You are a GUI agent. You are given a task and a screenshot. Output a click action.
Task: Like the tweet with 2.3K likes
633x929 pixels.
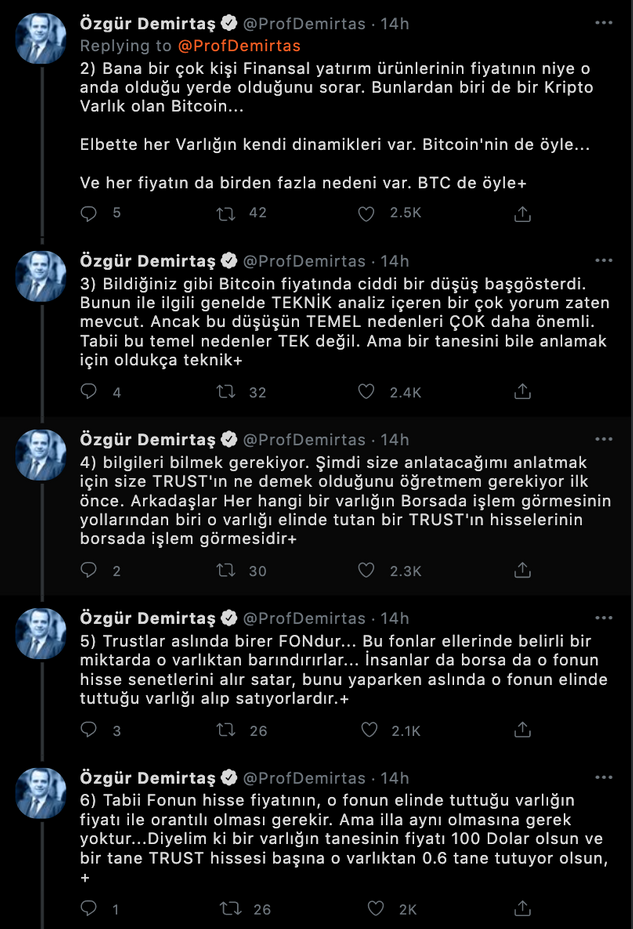(x=366, y=570)
